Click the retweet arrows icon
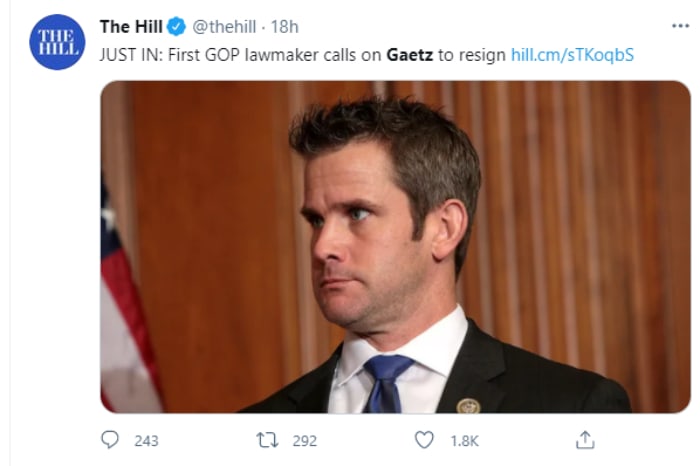 (x=268, y=440)
